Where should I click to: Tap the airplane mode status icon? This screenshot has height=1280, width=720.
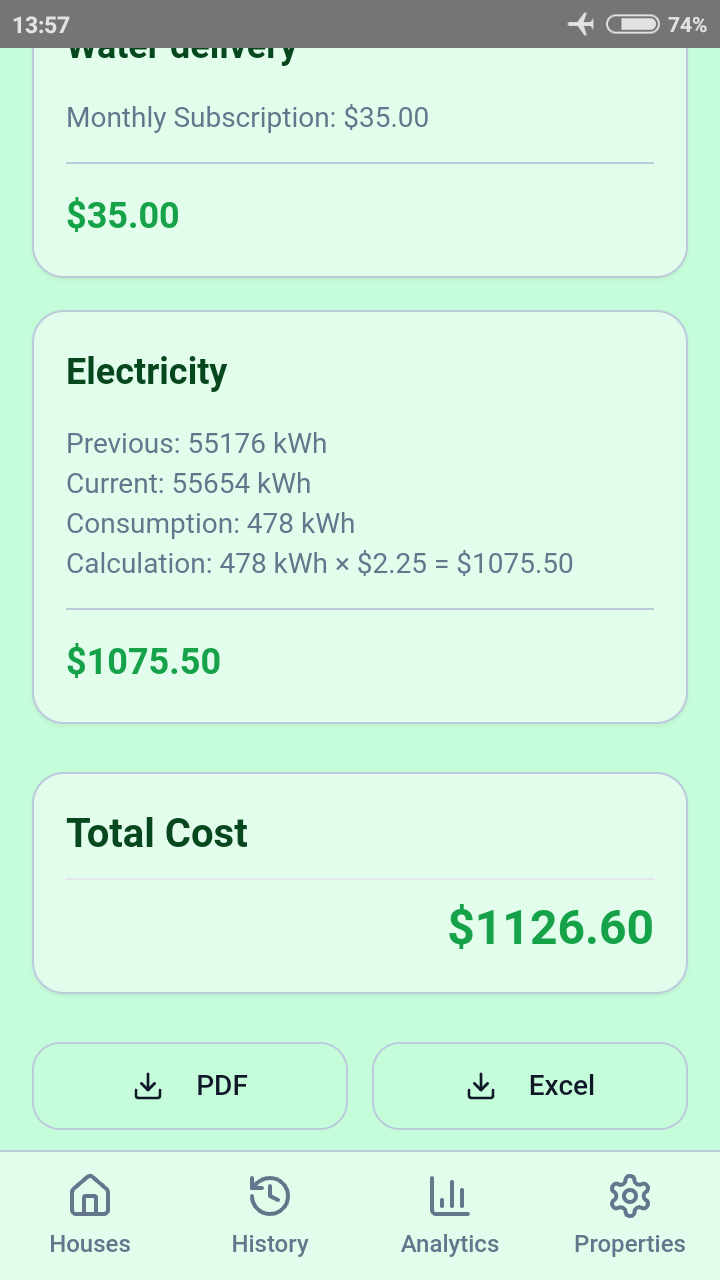[x=581, y=24]
